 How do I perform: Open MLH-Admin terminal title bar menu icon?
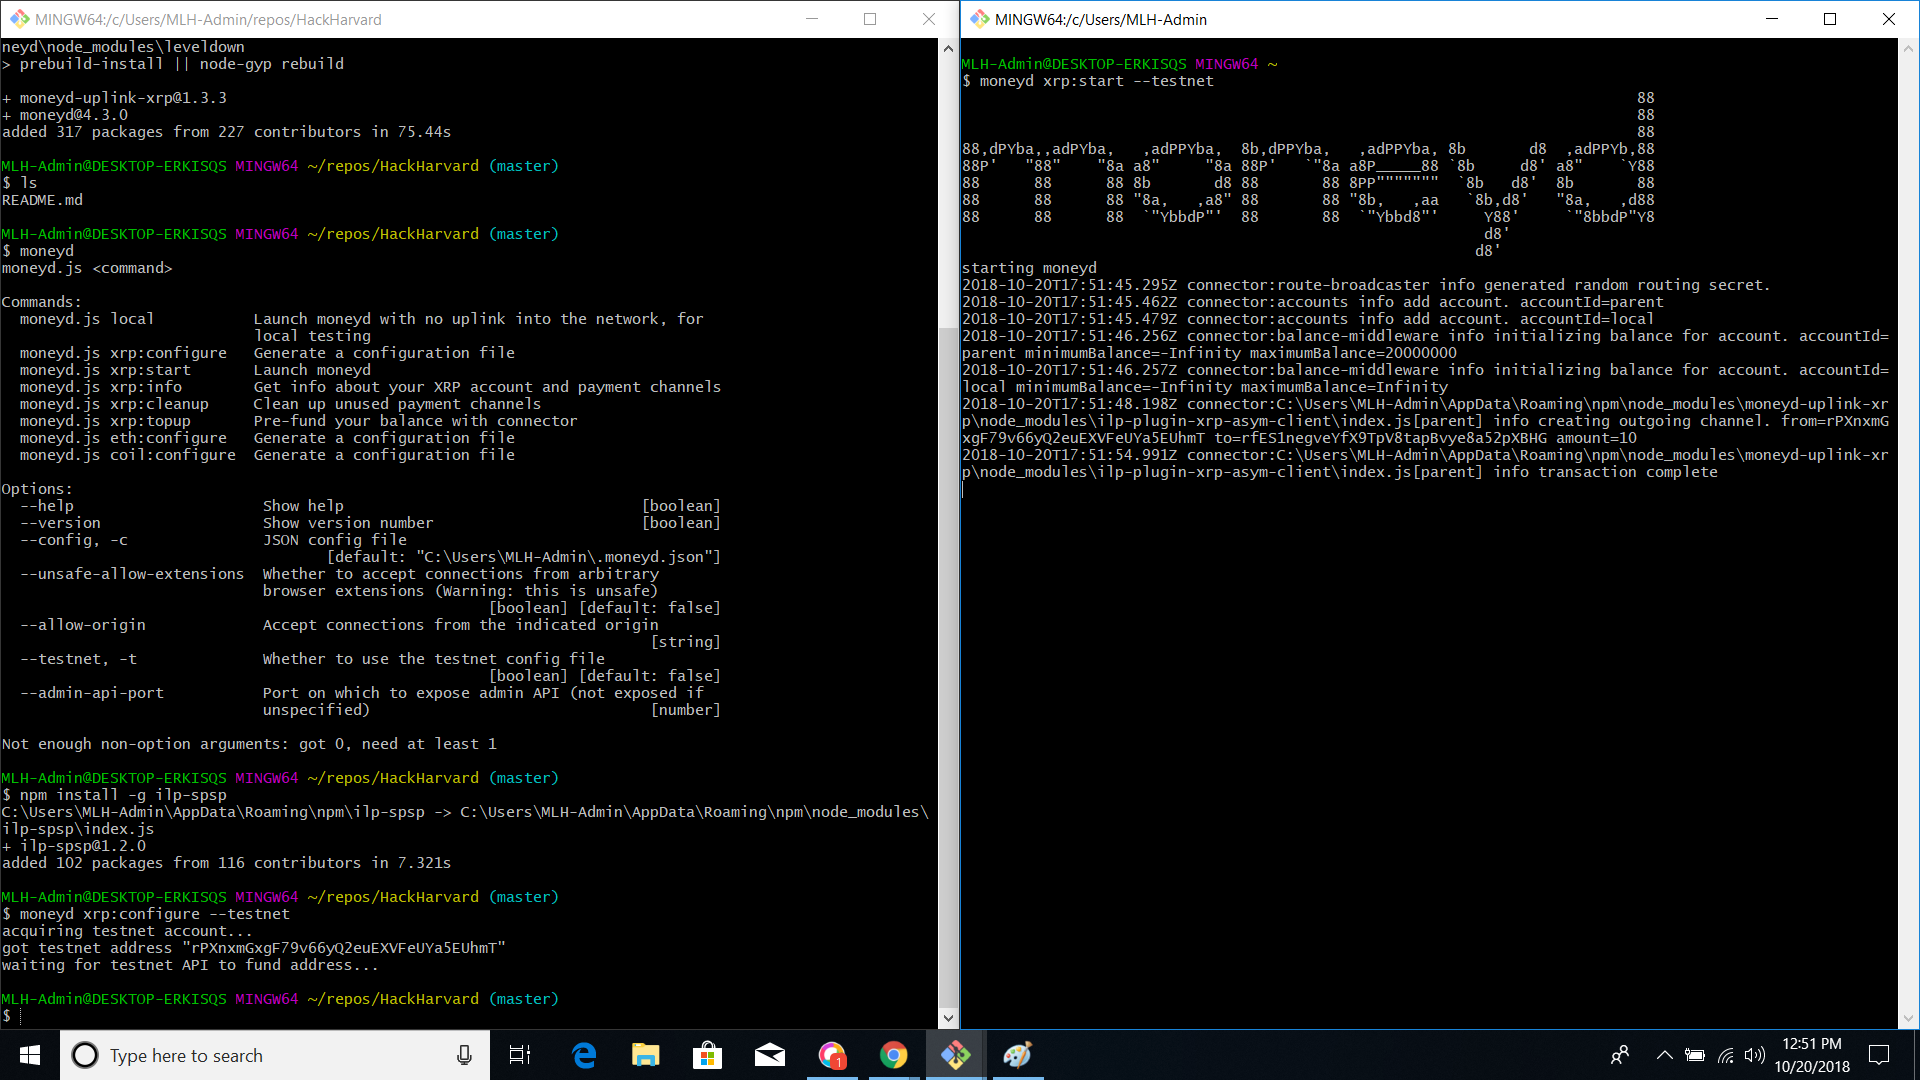click(x=979, y=19)
